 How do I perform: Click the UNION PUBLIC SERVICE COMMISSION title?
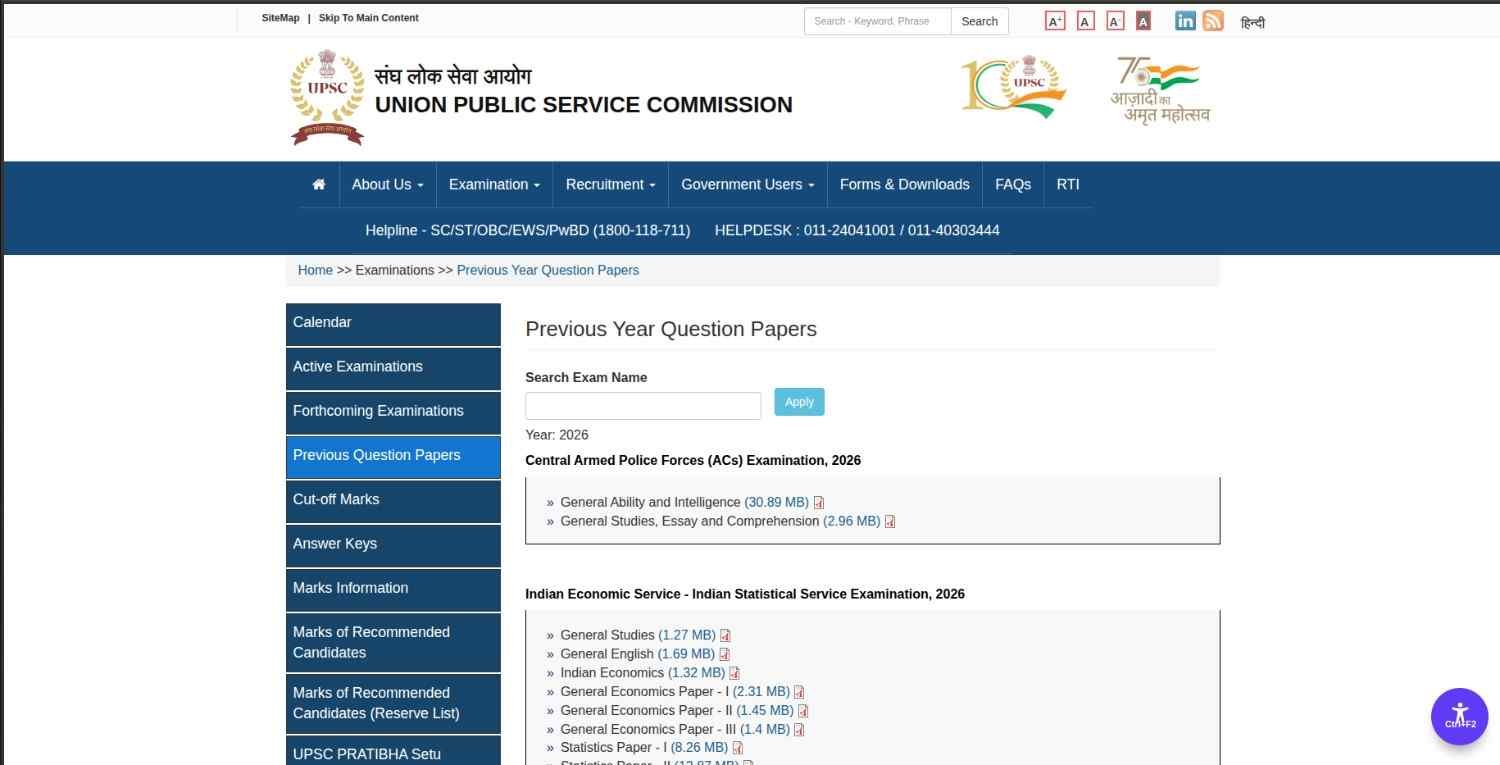[x=584, y=105]
